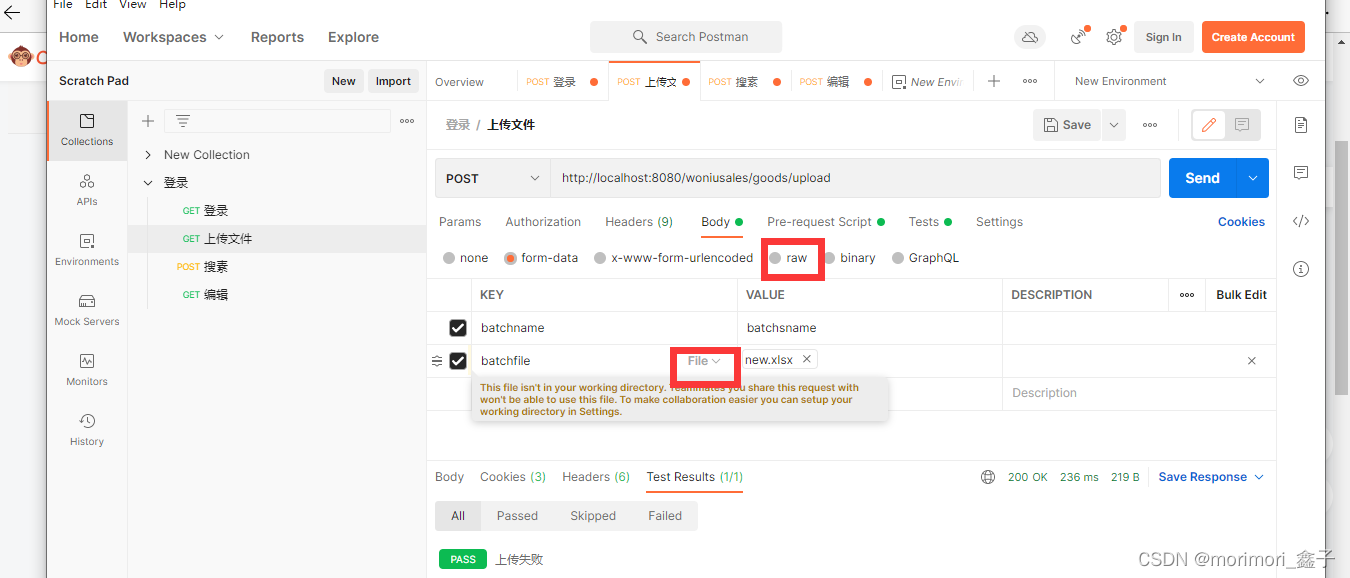
Task: Open the documentation icon in right sidebar
Action: (x=1301, y=125)
